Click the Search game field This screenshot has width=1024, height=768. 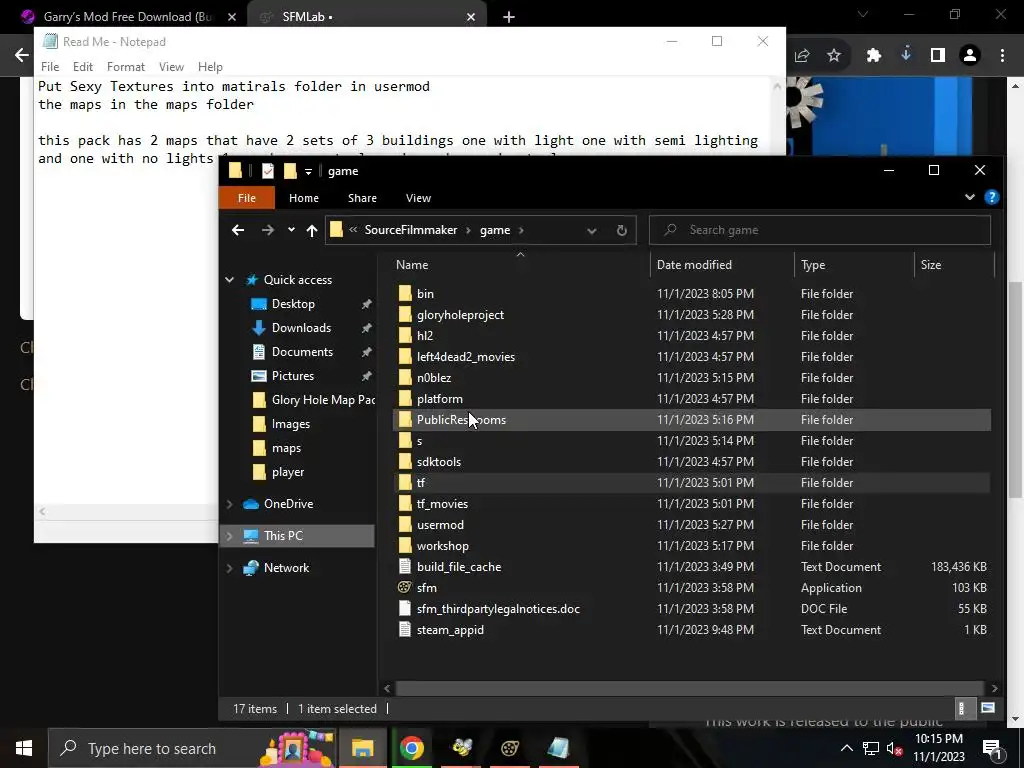pos(820,230)
